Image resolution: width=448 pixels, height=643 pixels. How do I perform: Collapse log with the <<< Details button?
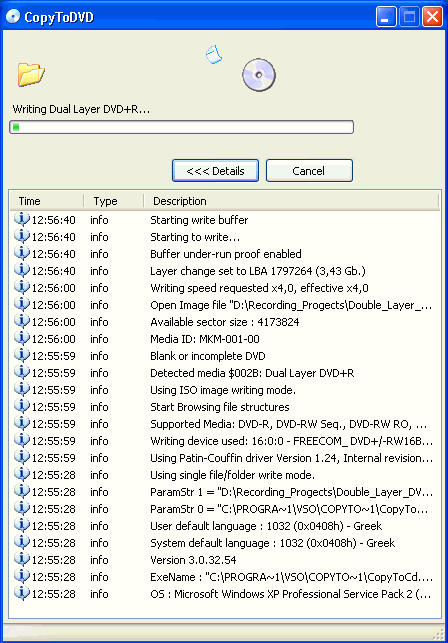coord(215,171)
